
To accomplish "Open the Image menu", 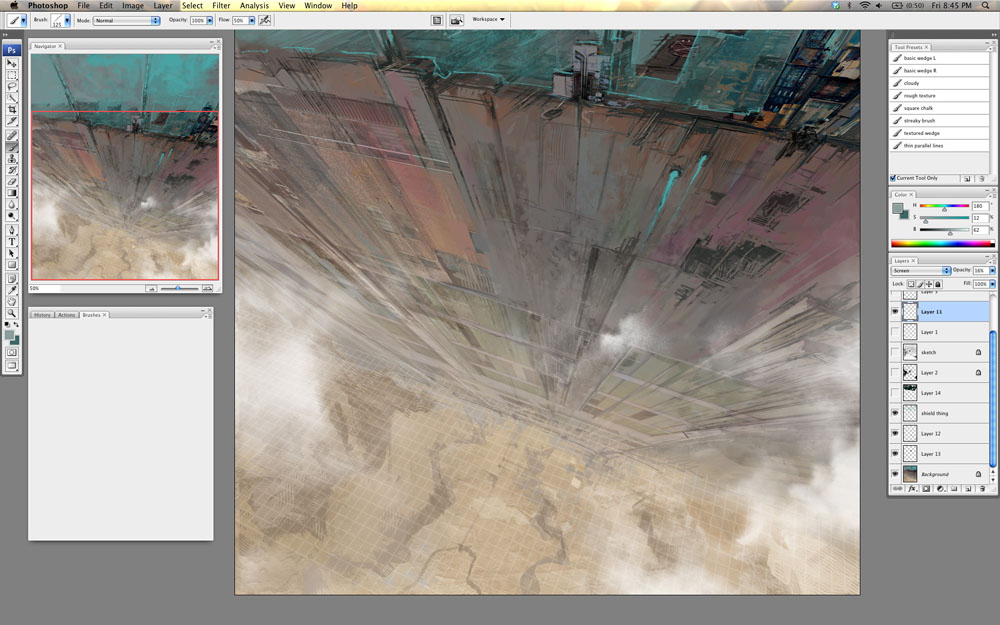I will (133, 5).
